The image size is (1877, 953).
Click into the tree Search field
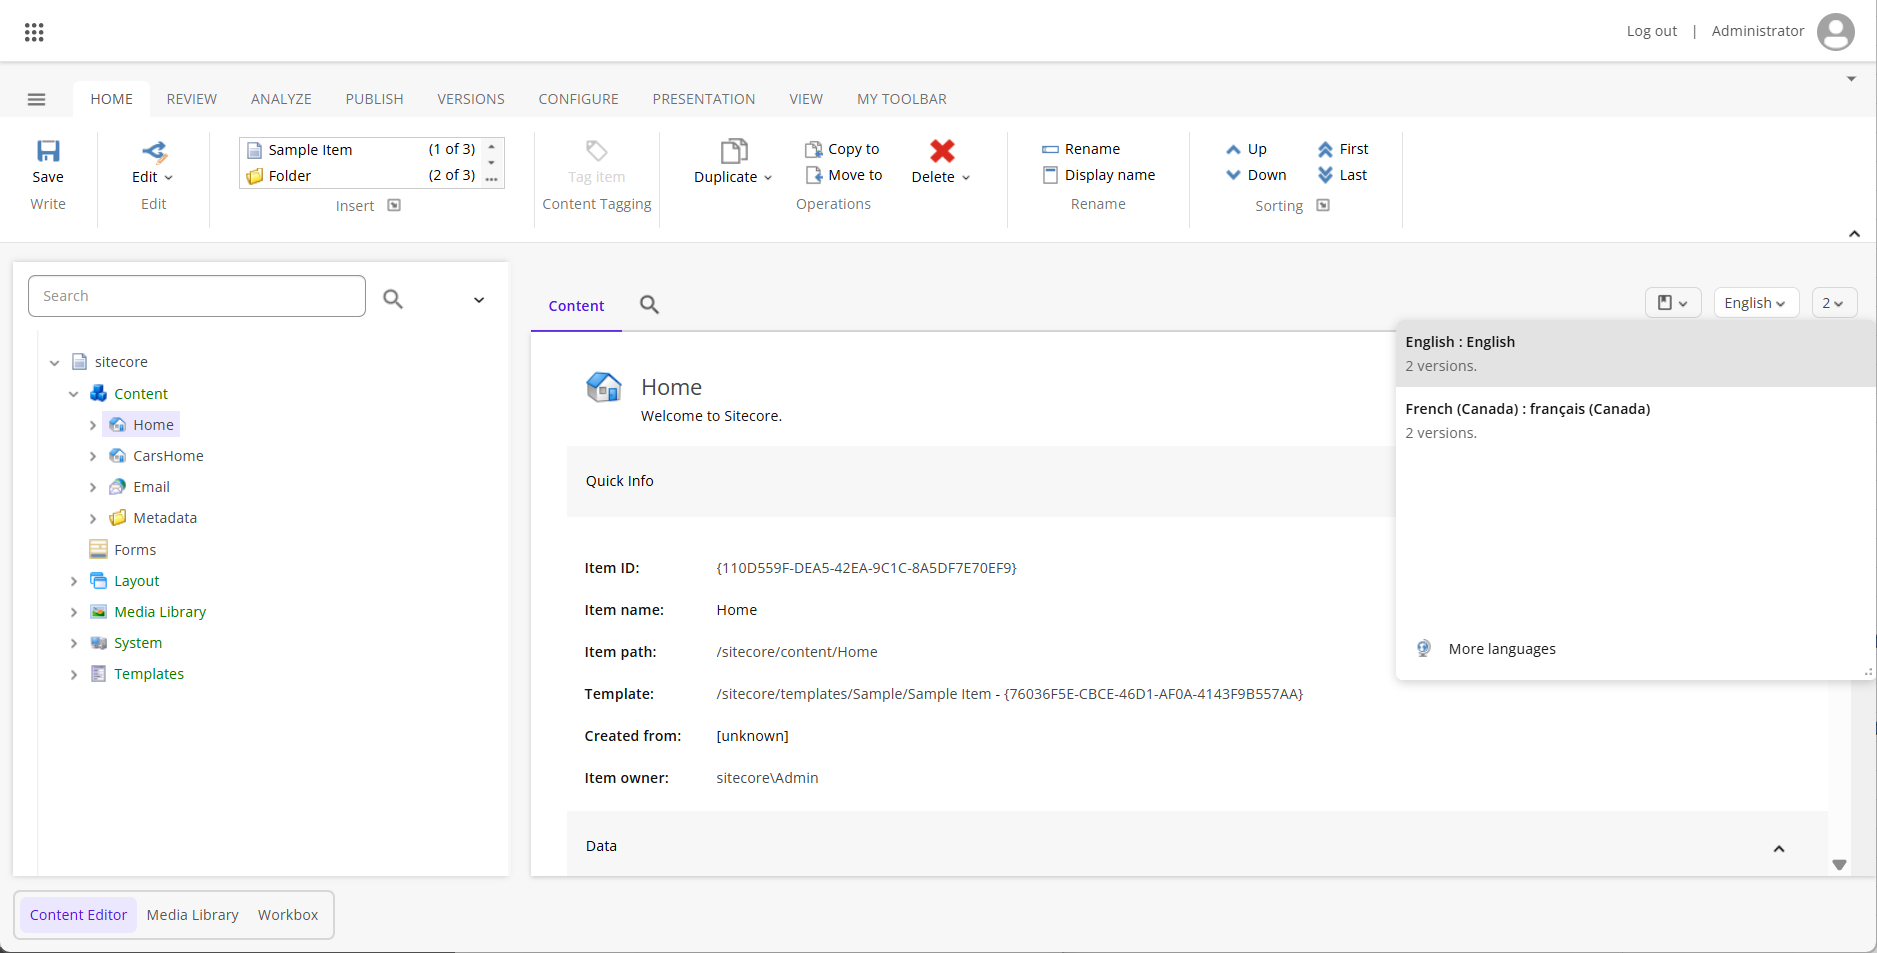197,296
